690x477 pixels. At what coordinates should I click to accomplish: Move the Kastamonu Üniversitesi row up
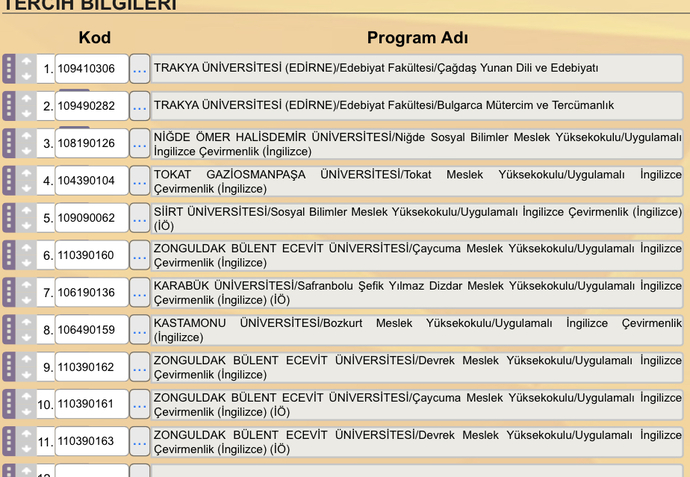click(26, 323)
